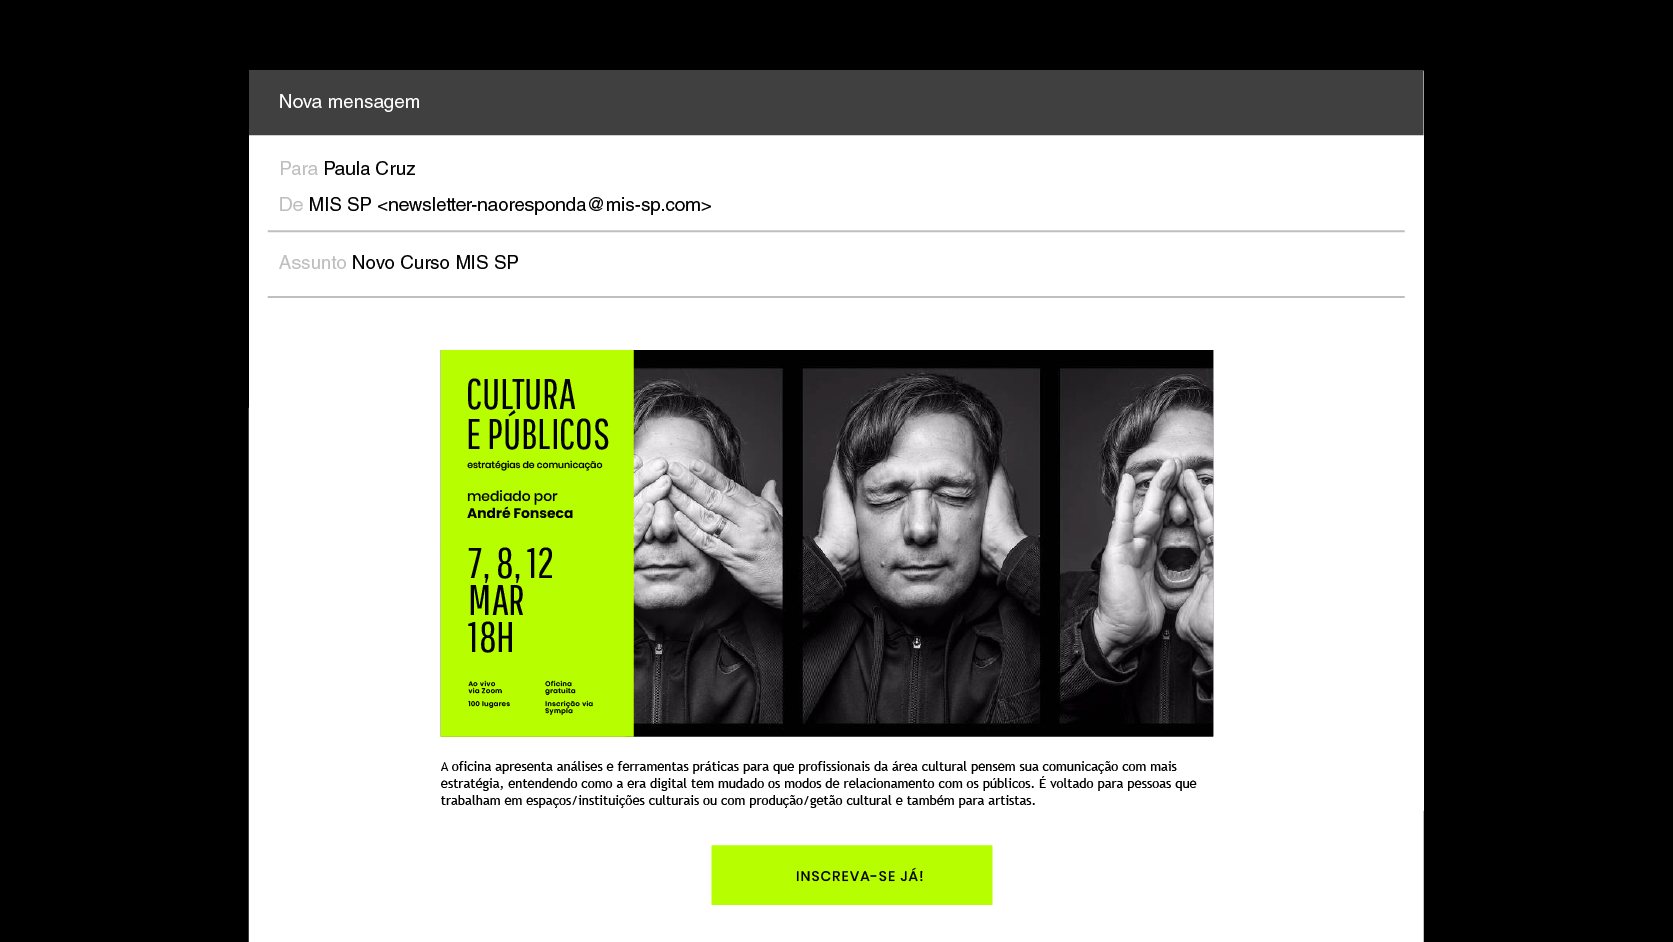The width and height of the screenshot is (1673, 942).
Task: Click the subject text Novo Curso MIS SP
Action: coord(435,263)
